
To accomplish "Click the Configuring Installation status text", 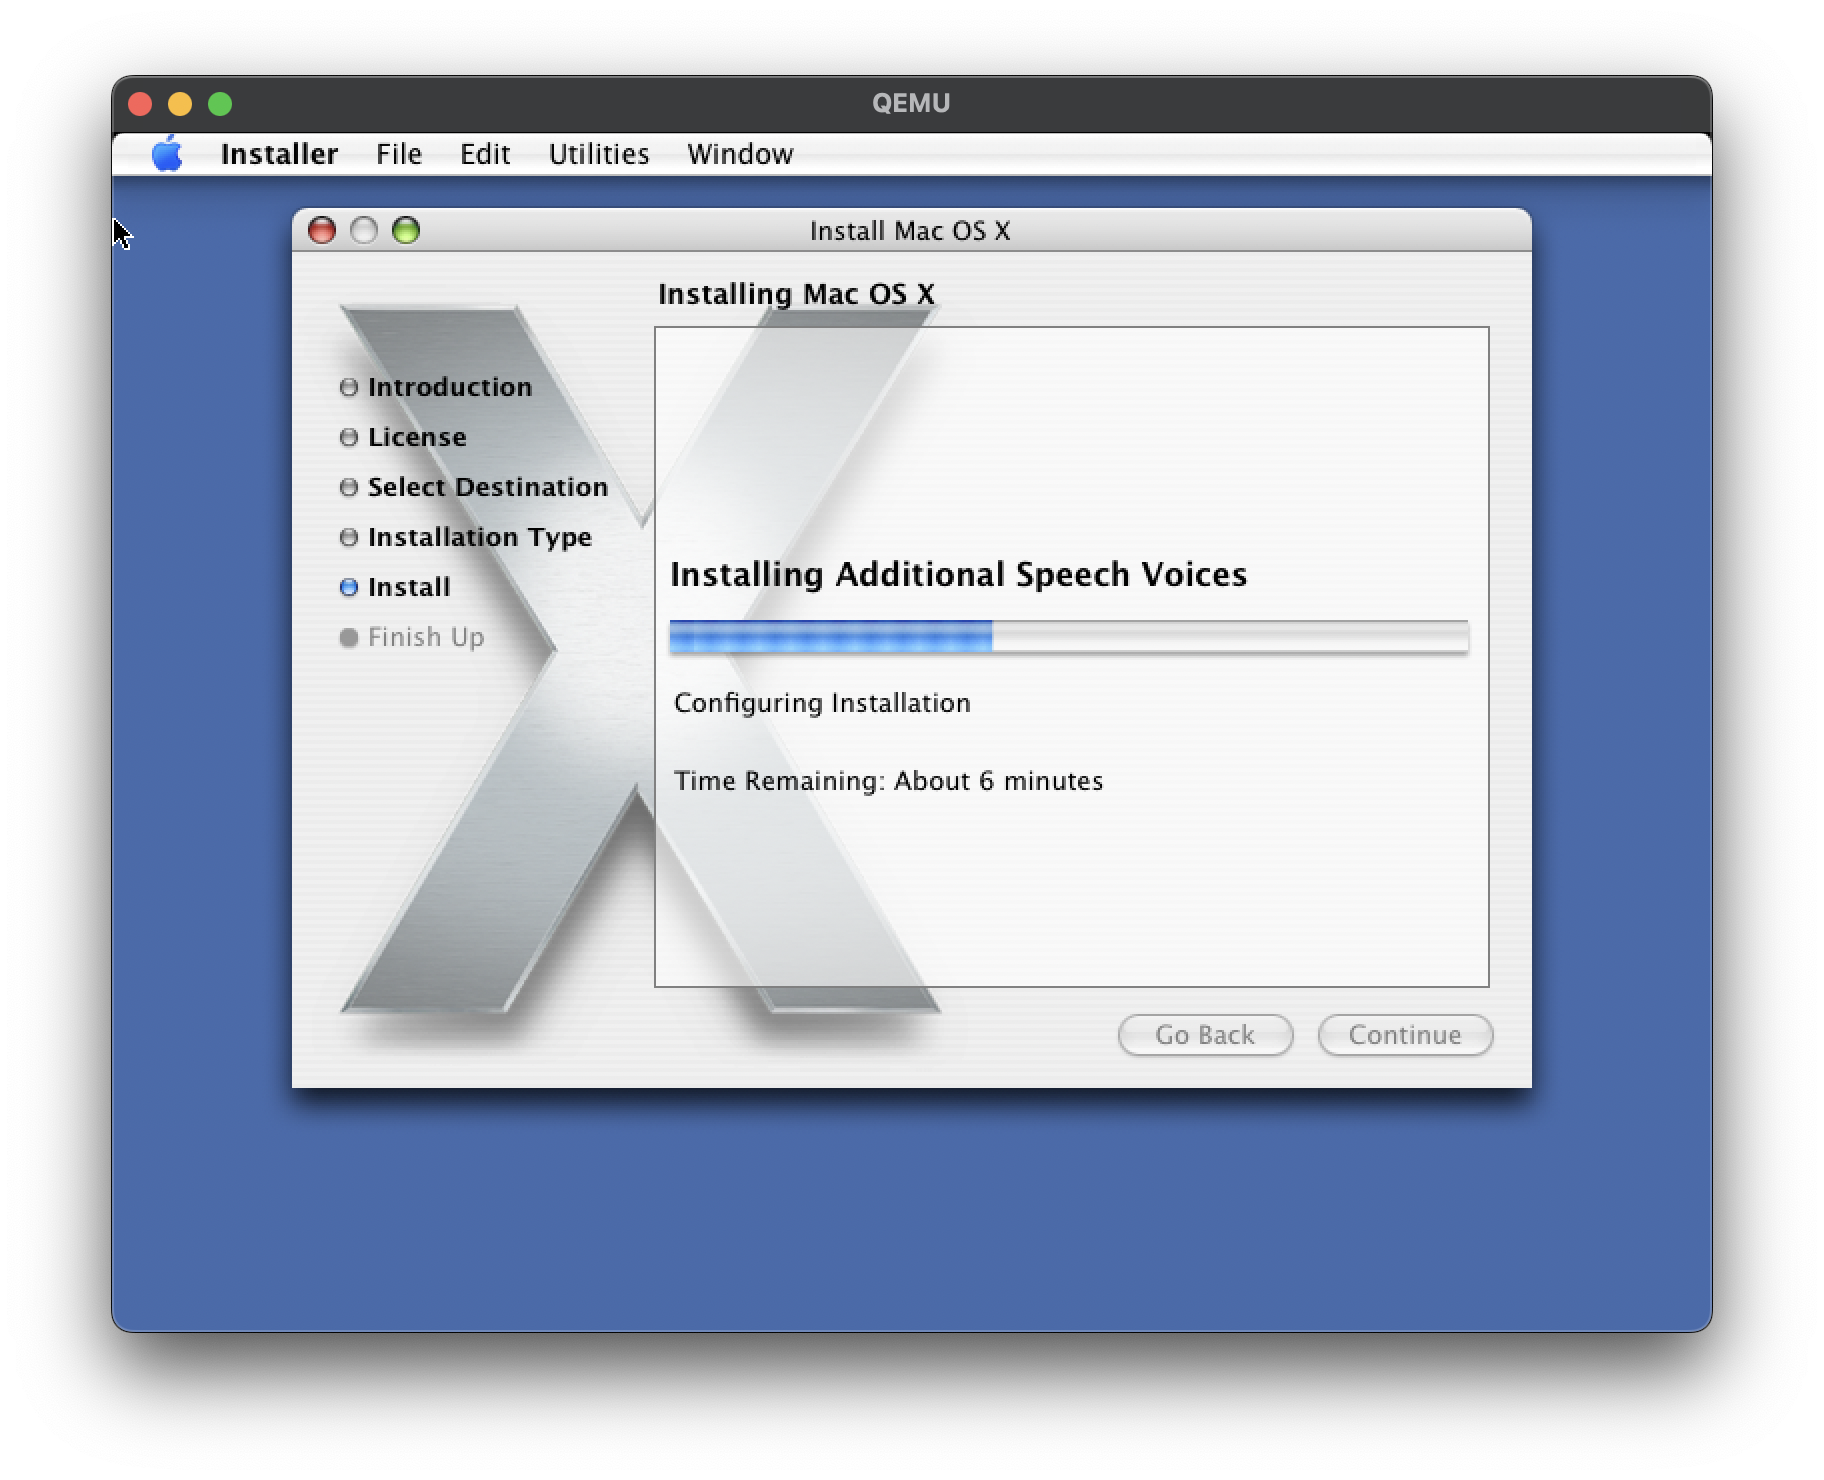I will (x=822, y=703).
